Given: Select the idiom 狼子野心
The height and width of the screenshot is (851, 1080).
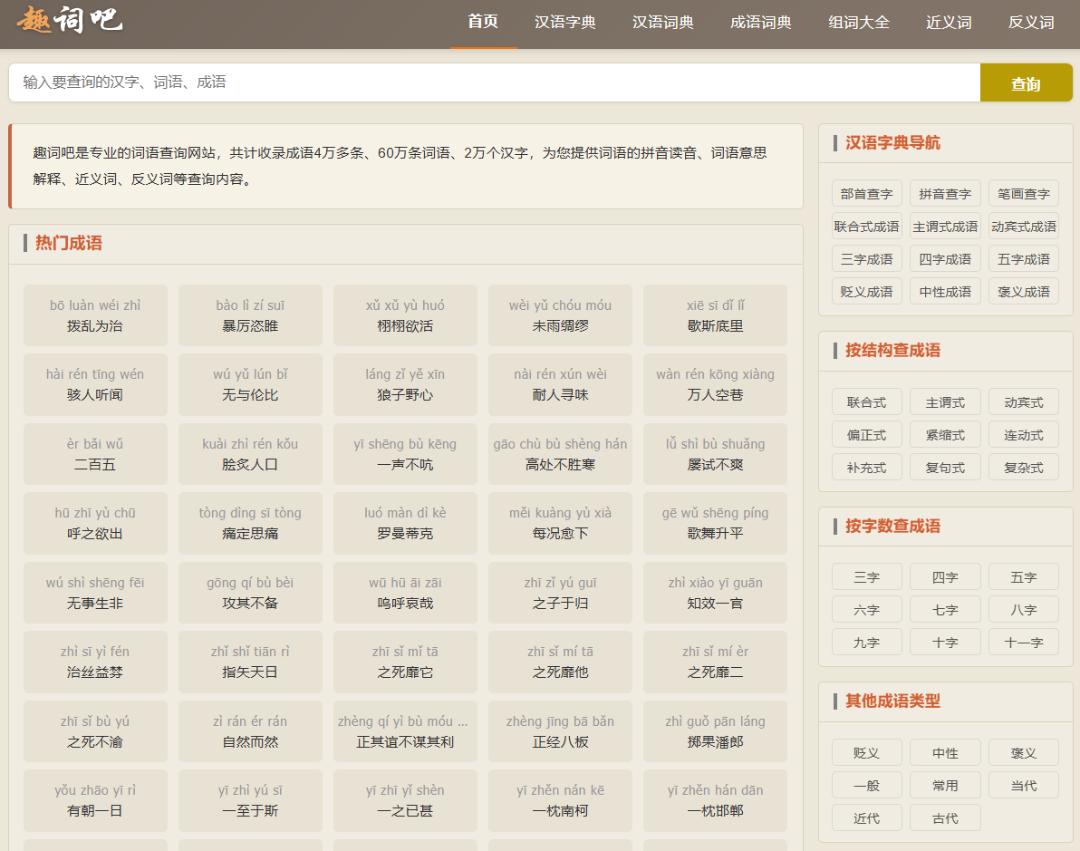Looking at the screenshot, I should (x=405, y=384).
